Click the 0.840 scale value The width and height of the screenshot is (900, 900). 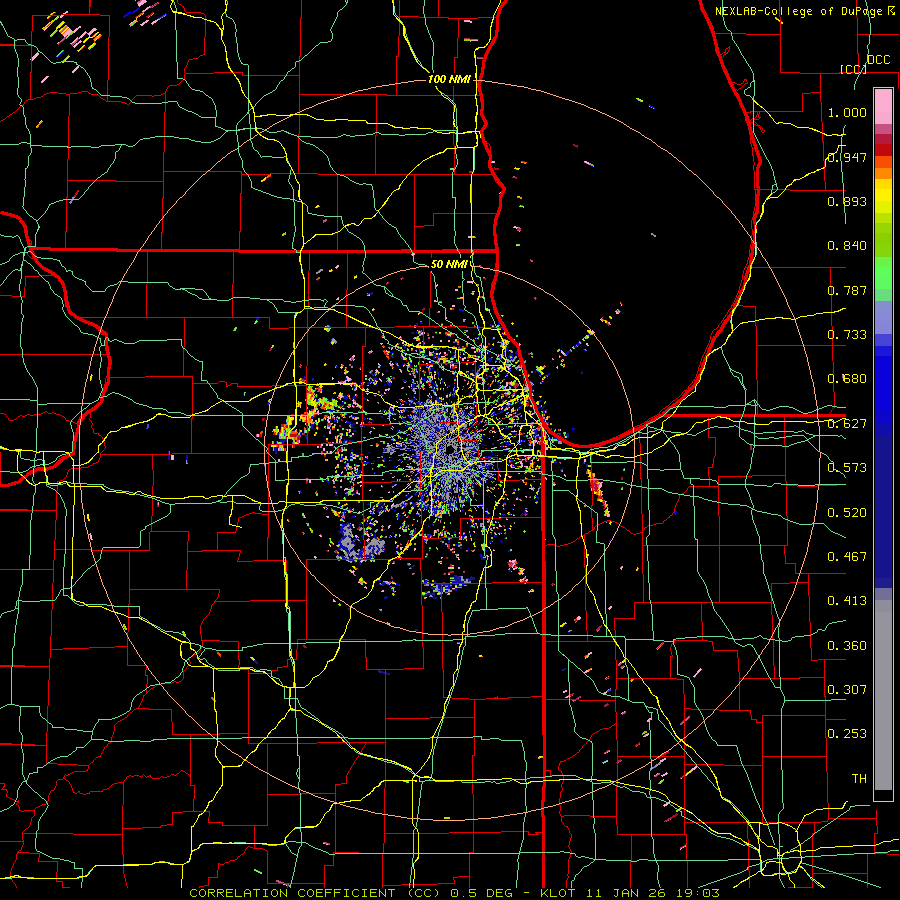(x=847, y=246)
